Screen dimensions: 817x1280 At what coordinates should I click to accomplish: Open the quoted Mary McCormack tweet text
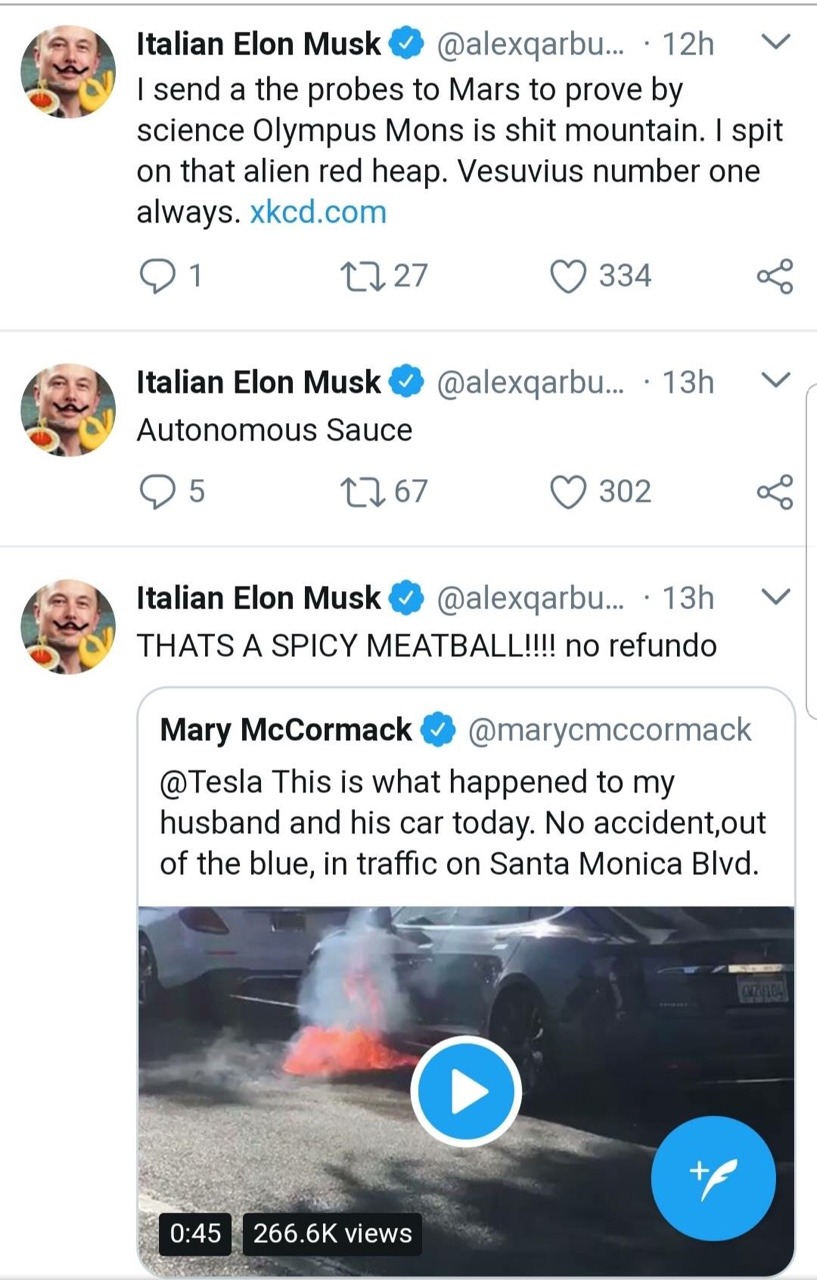pyautogui.click(x=460, y=822)
